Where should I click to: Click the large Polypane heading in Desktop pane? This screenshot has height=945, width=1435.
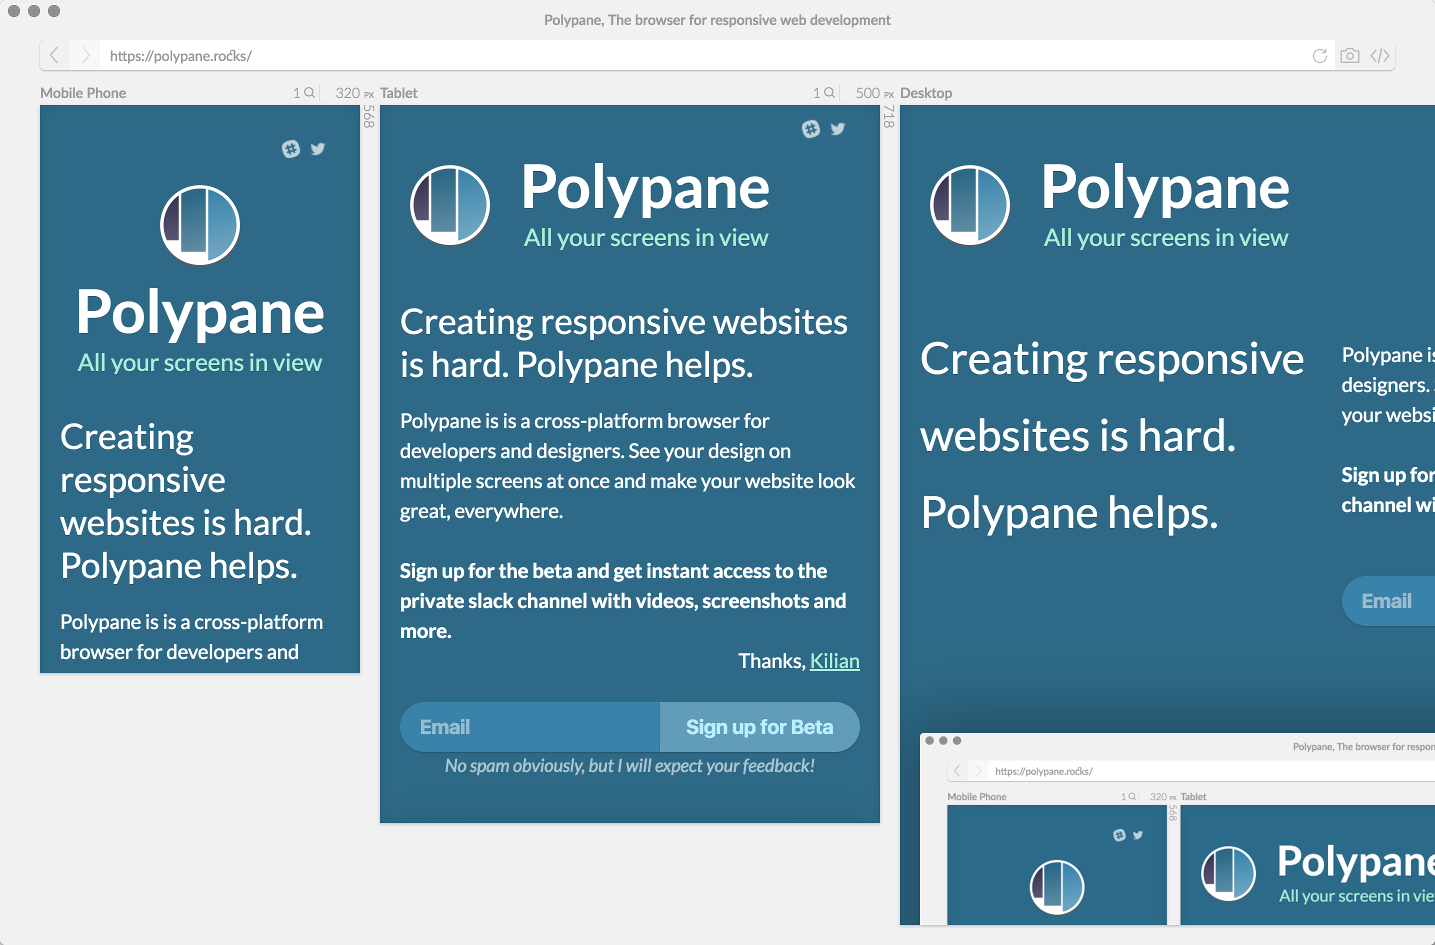pos(1165,188)
